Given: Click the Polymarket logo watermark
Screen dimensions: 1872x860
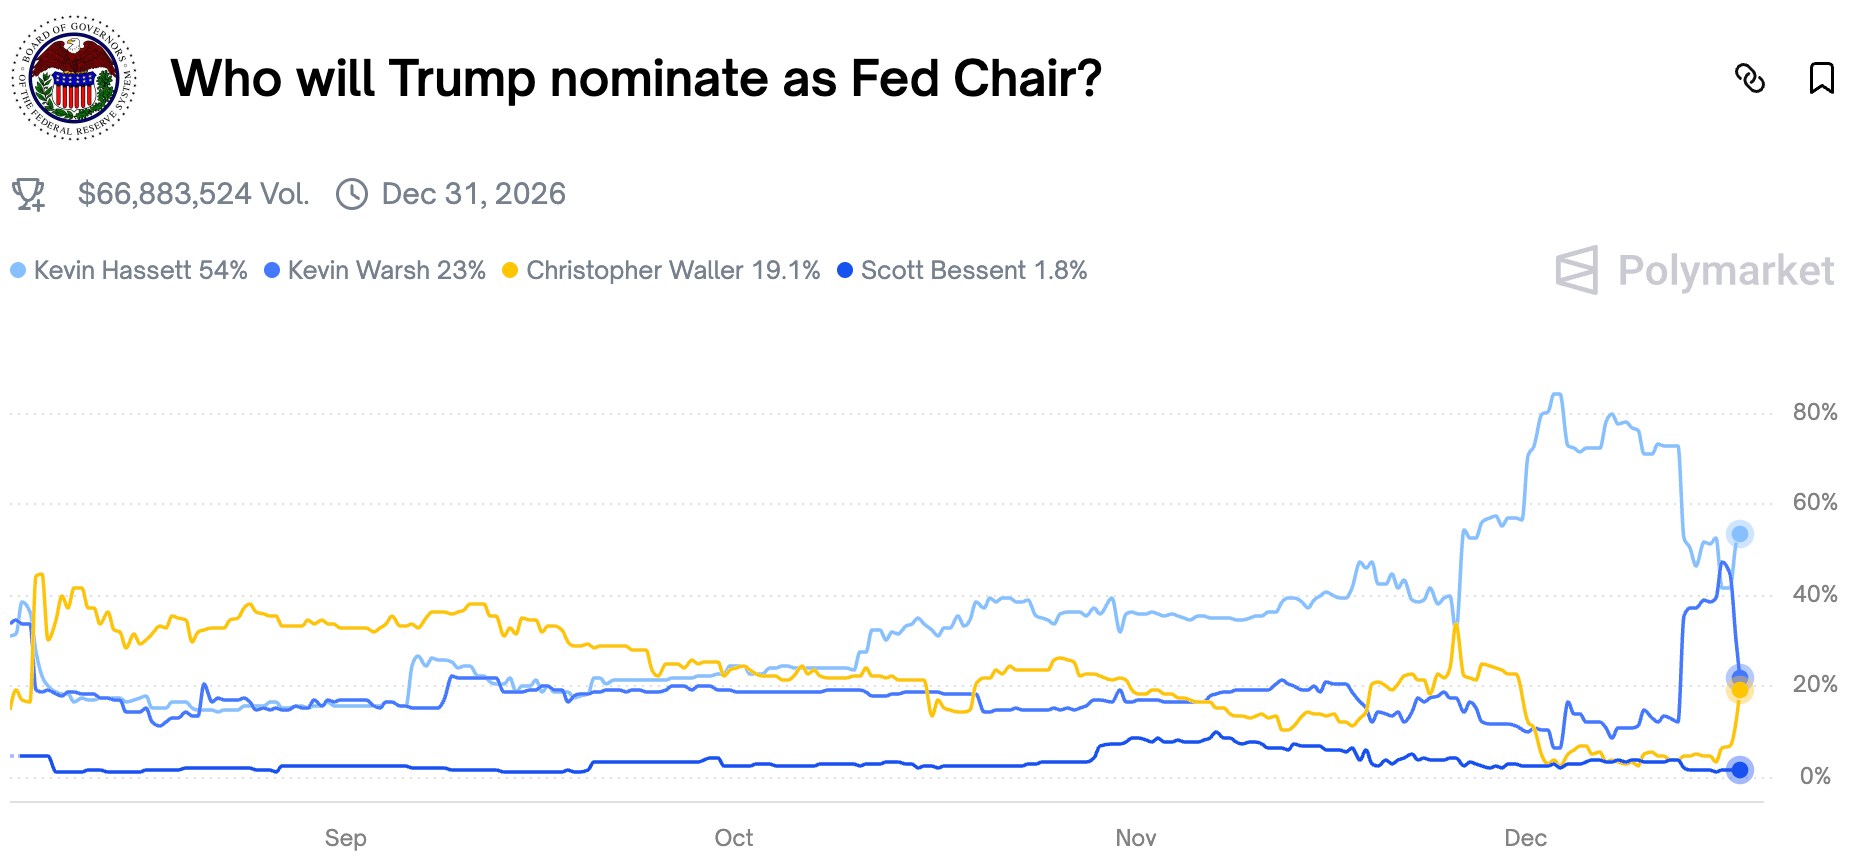Looking at the screenshot, I should tap(1694, 270).
